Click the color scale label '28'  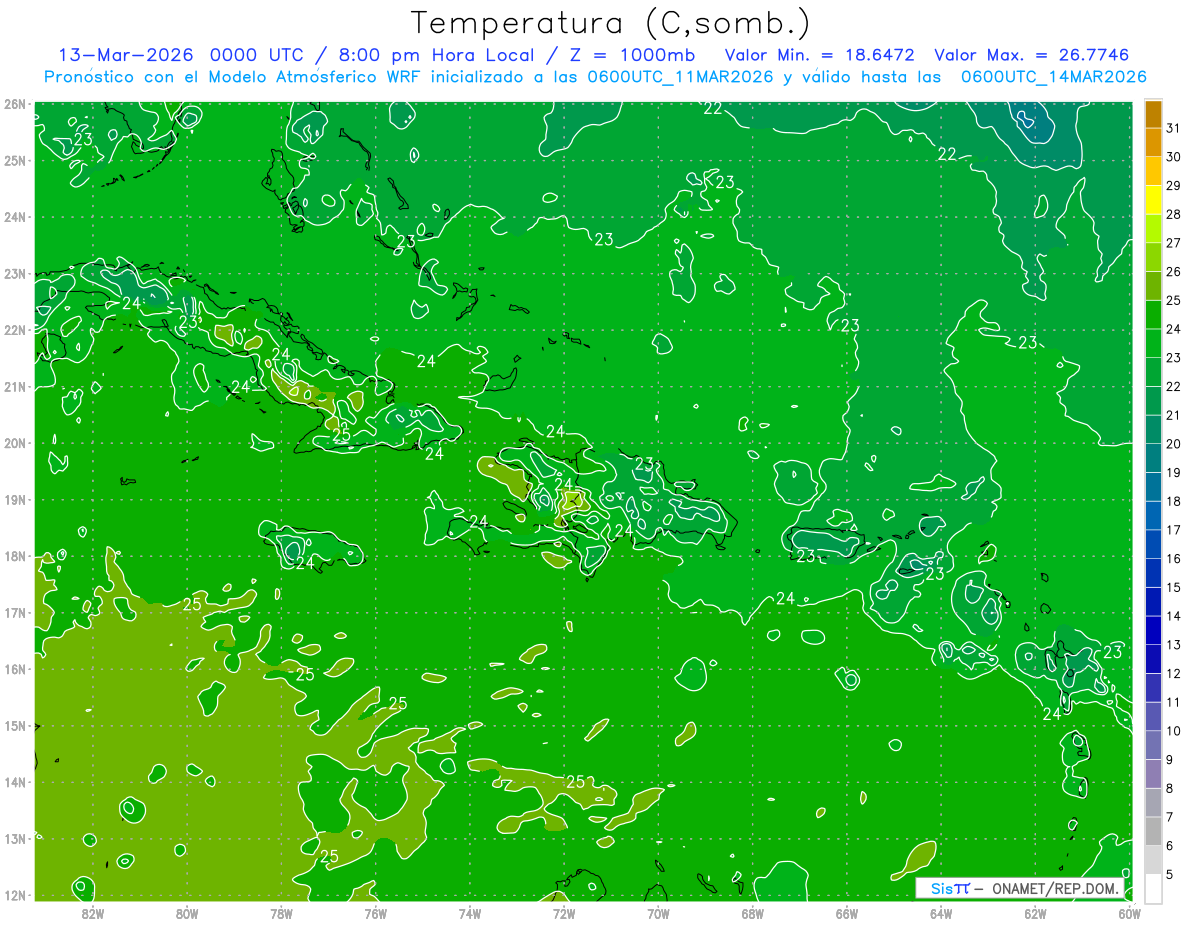[1174, 214]
